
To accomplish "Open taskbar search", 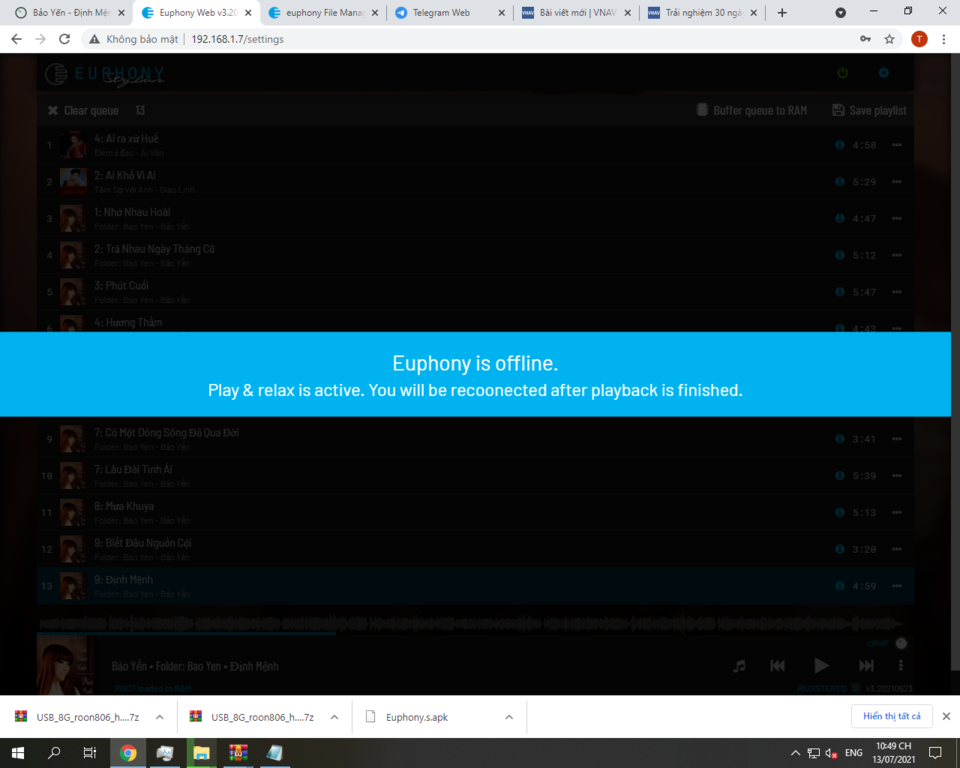I will click(54, 753).
